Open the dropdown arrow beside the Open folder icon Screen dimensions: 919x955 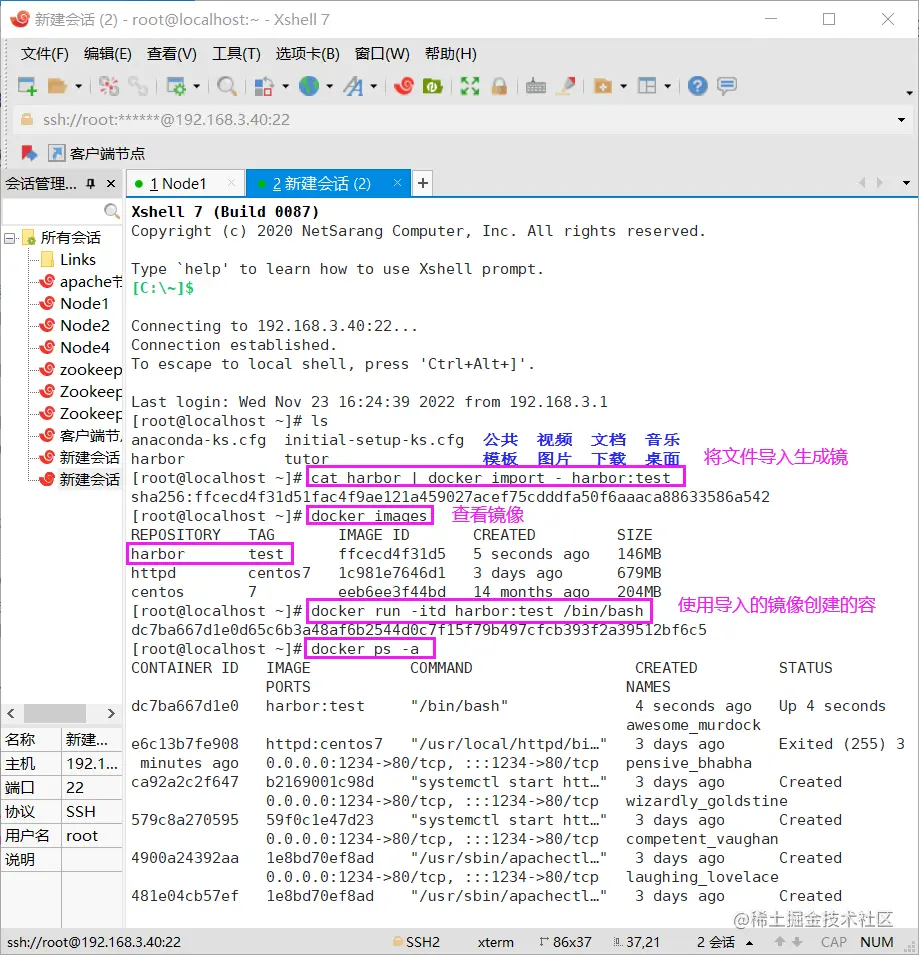point(79,86)
